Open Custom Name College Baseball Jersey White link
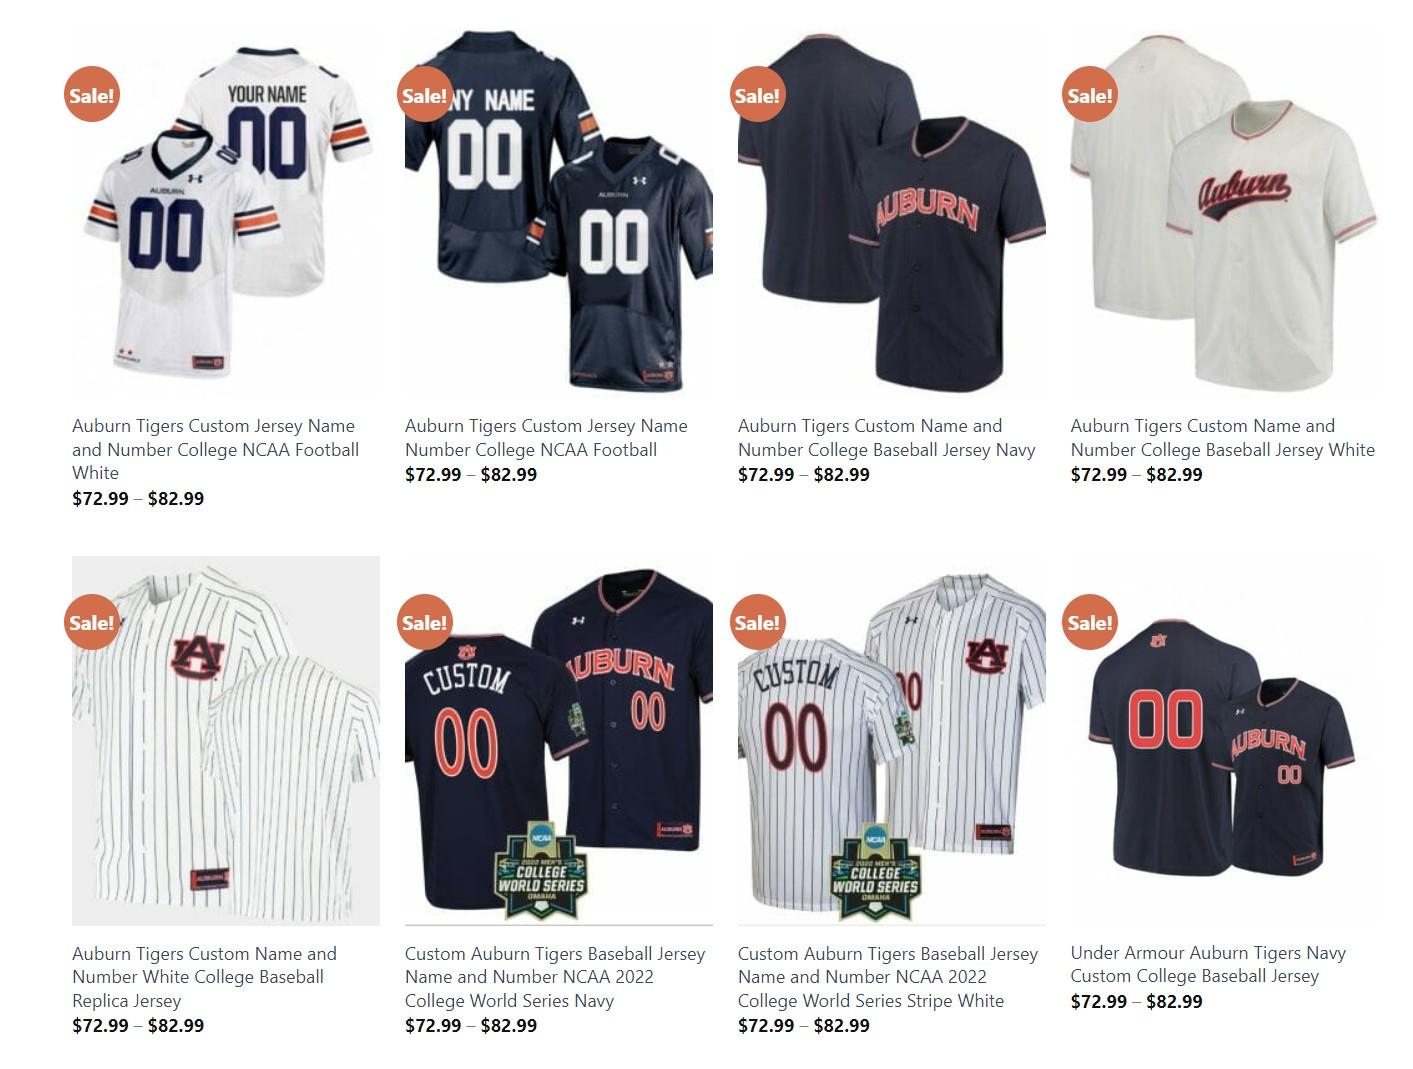 pyautogui.click(x=1223, y=438)
